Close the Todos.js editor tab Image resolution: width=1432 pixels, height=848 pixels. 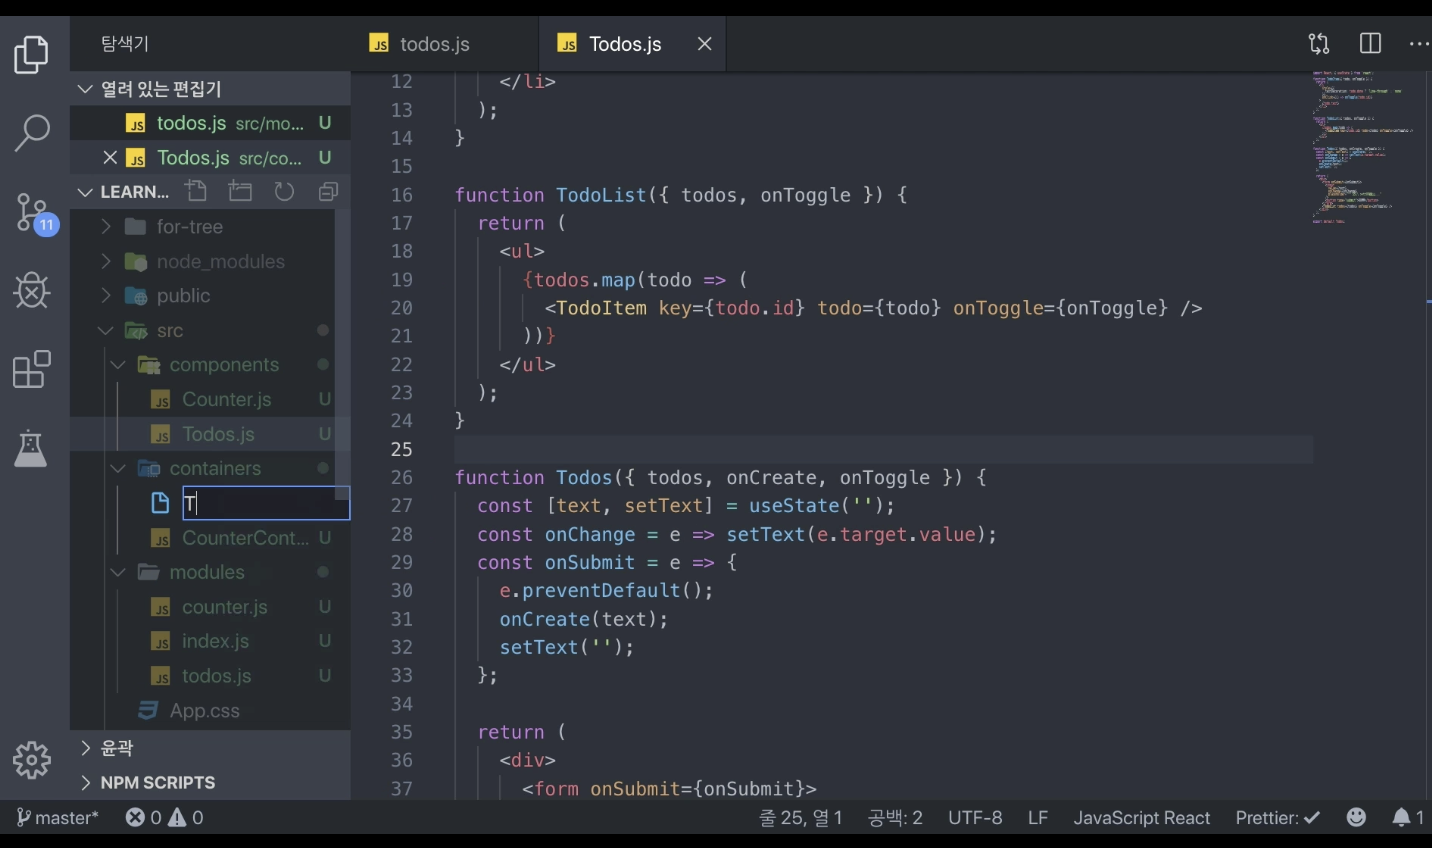tap(704, 44)
